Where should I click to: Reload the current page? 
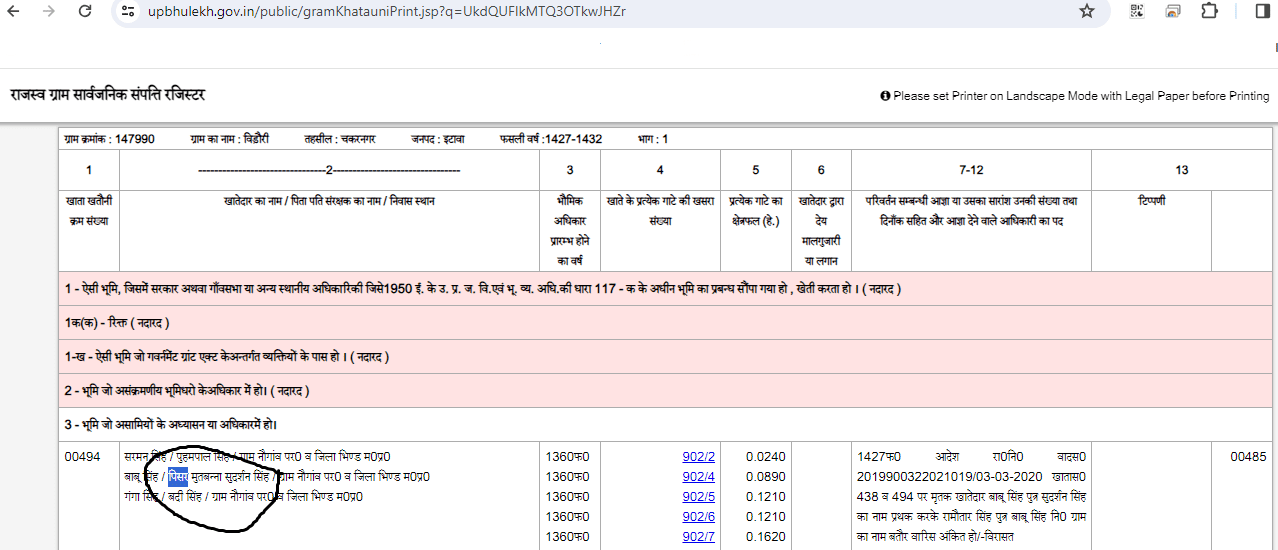coord(85,11)
